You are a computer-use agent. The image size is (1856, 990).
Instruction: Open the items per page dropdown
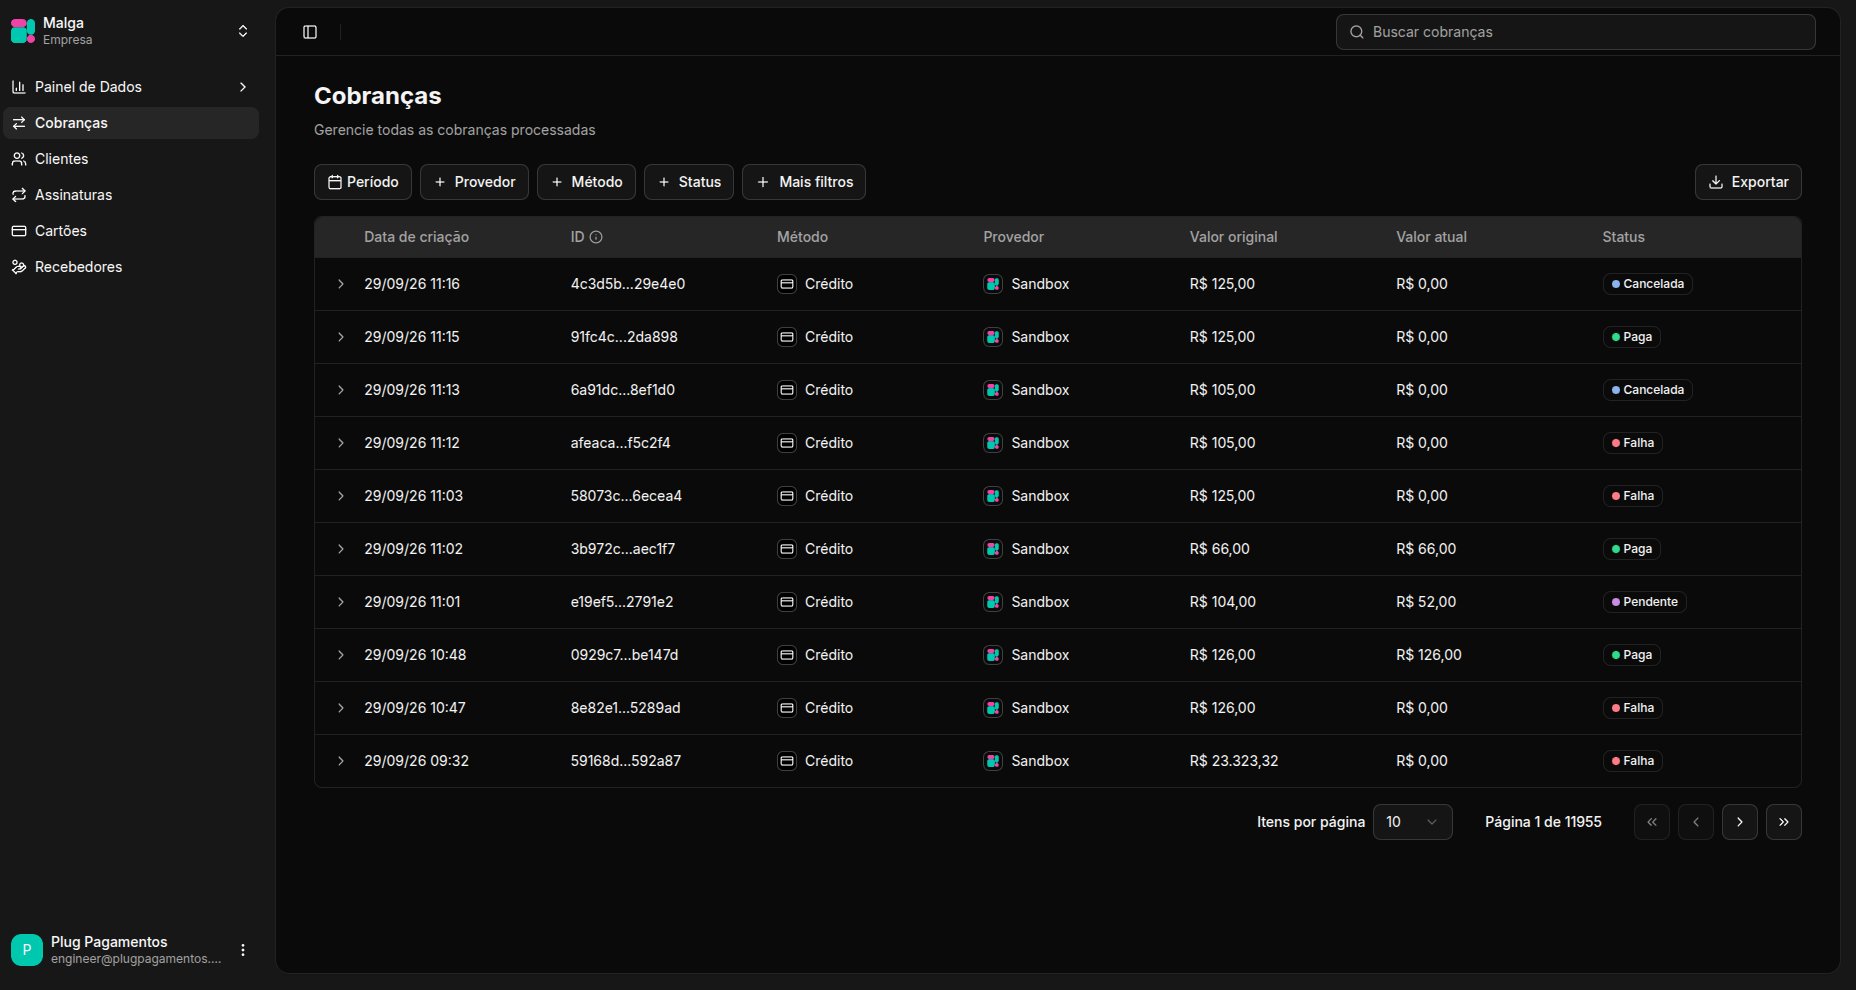(x=1412, y=822)
